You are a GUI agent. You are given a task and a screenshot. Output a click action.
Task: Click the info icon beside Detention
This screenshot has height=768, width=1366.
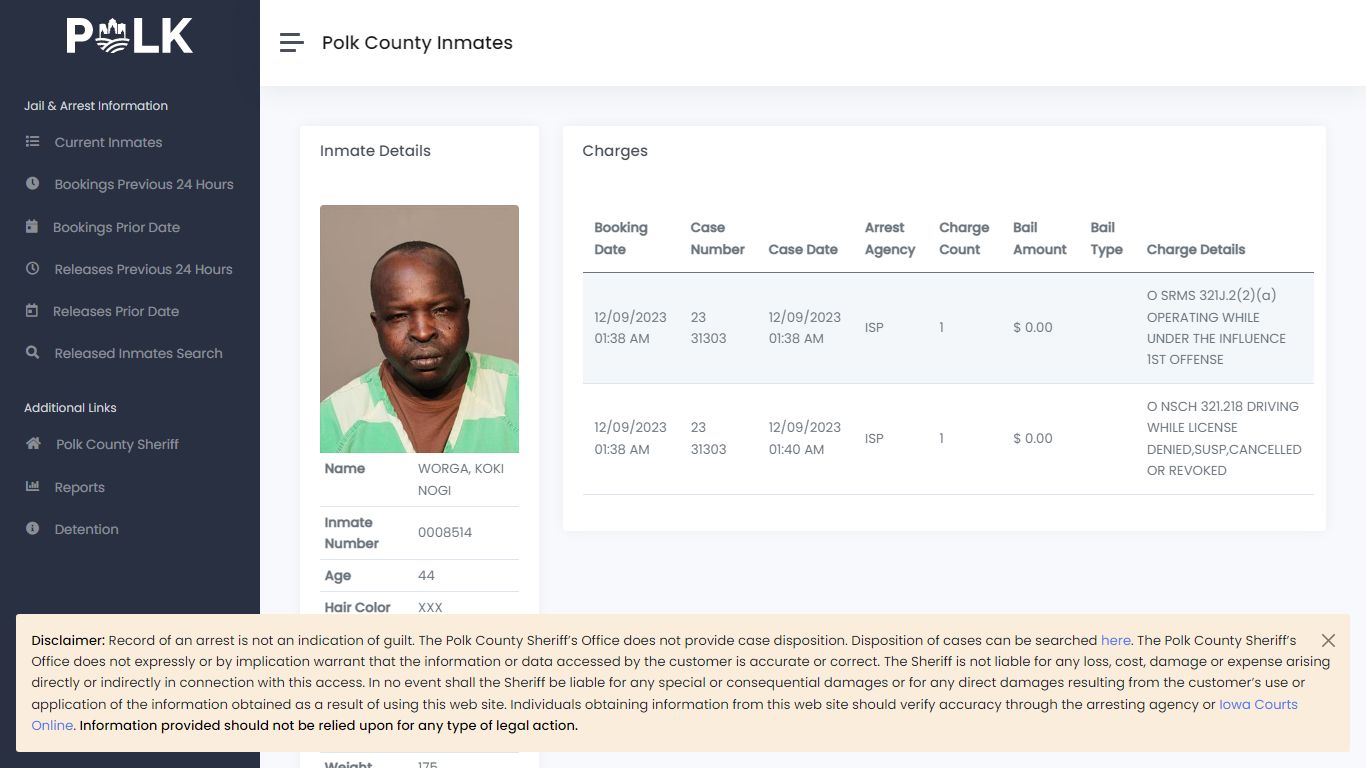click(33, 529)
